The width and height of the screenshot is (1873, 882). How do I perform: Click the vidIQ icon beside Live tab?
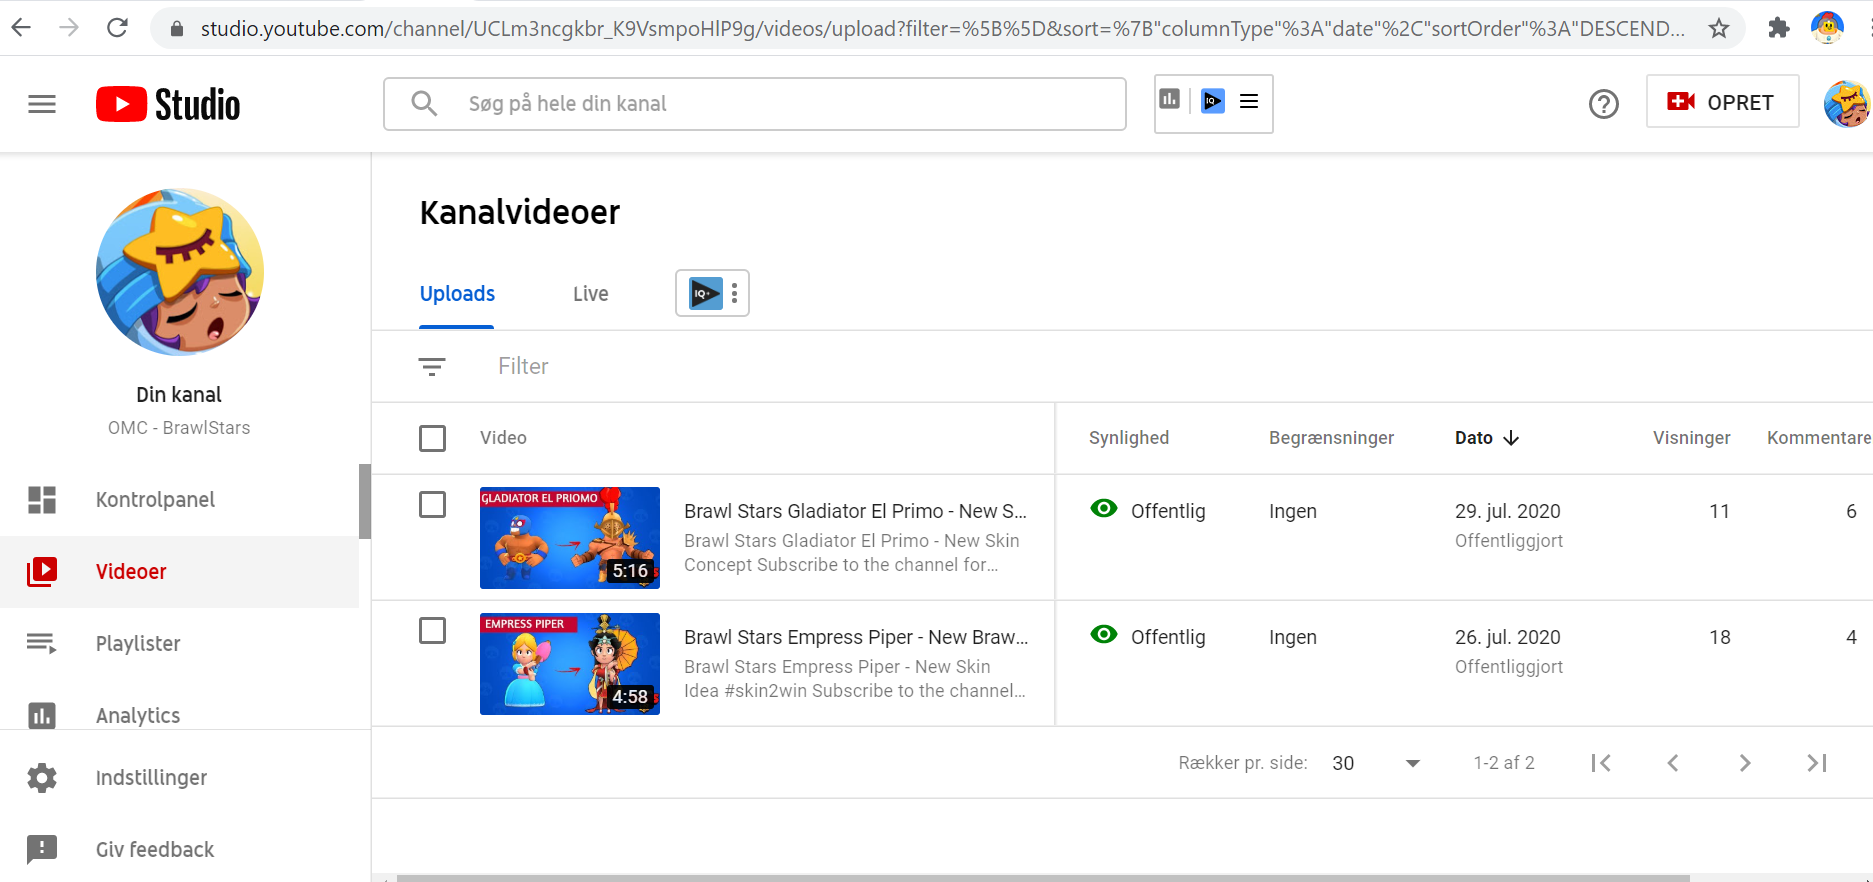click(x=705, y=293)
